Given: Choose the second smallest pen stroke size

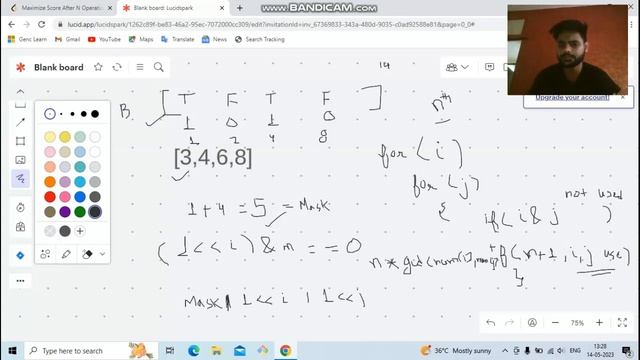Looking at the screenshot, I should [x=61, y=114].
